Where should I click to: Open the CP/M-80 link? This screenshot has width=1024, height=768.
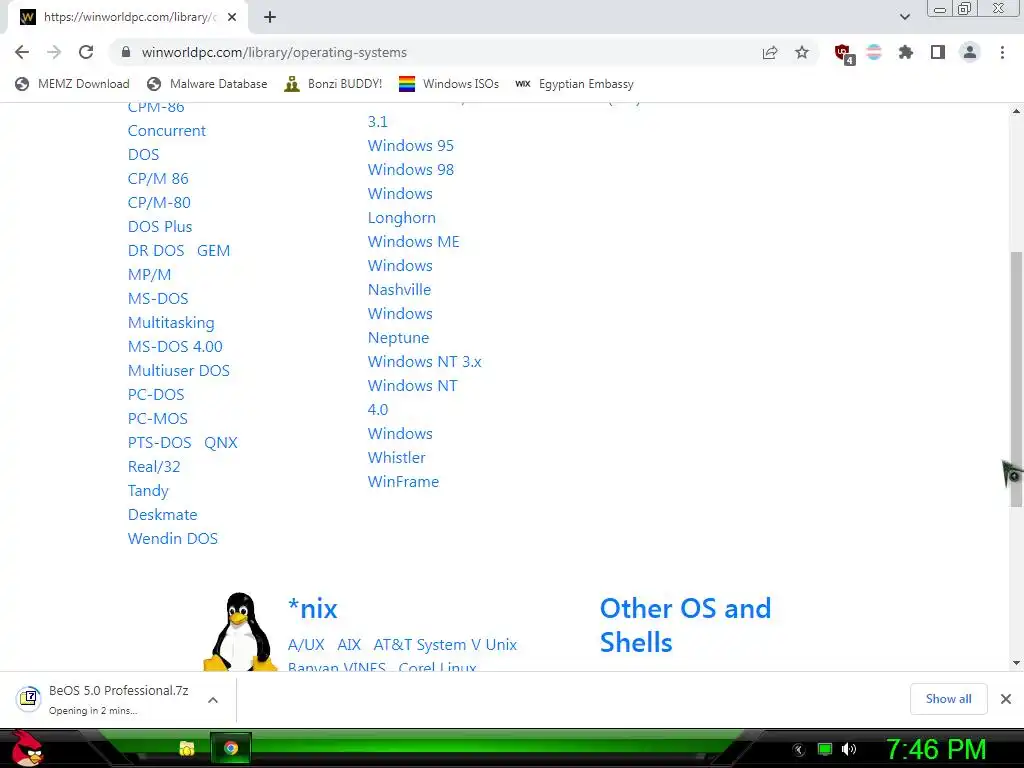tap(159, 202)
